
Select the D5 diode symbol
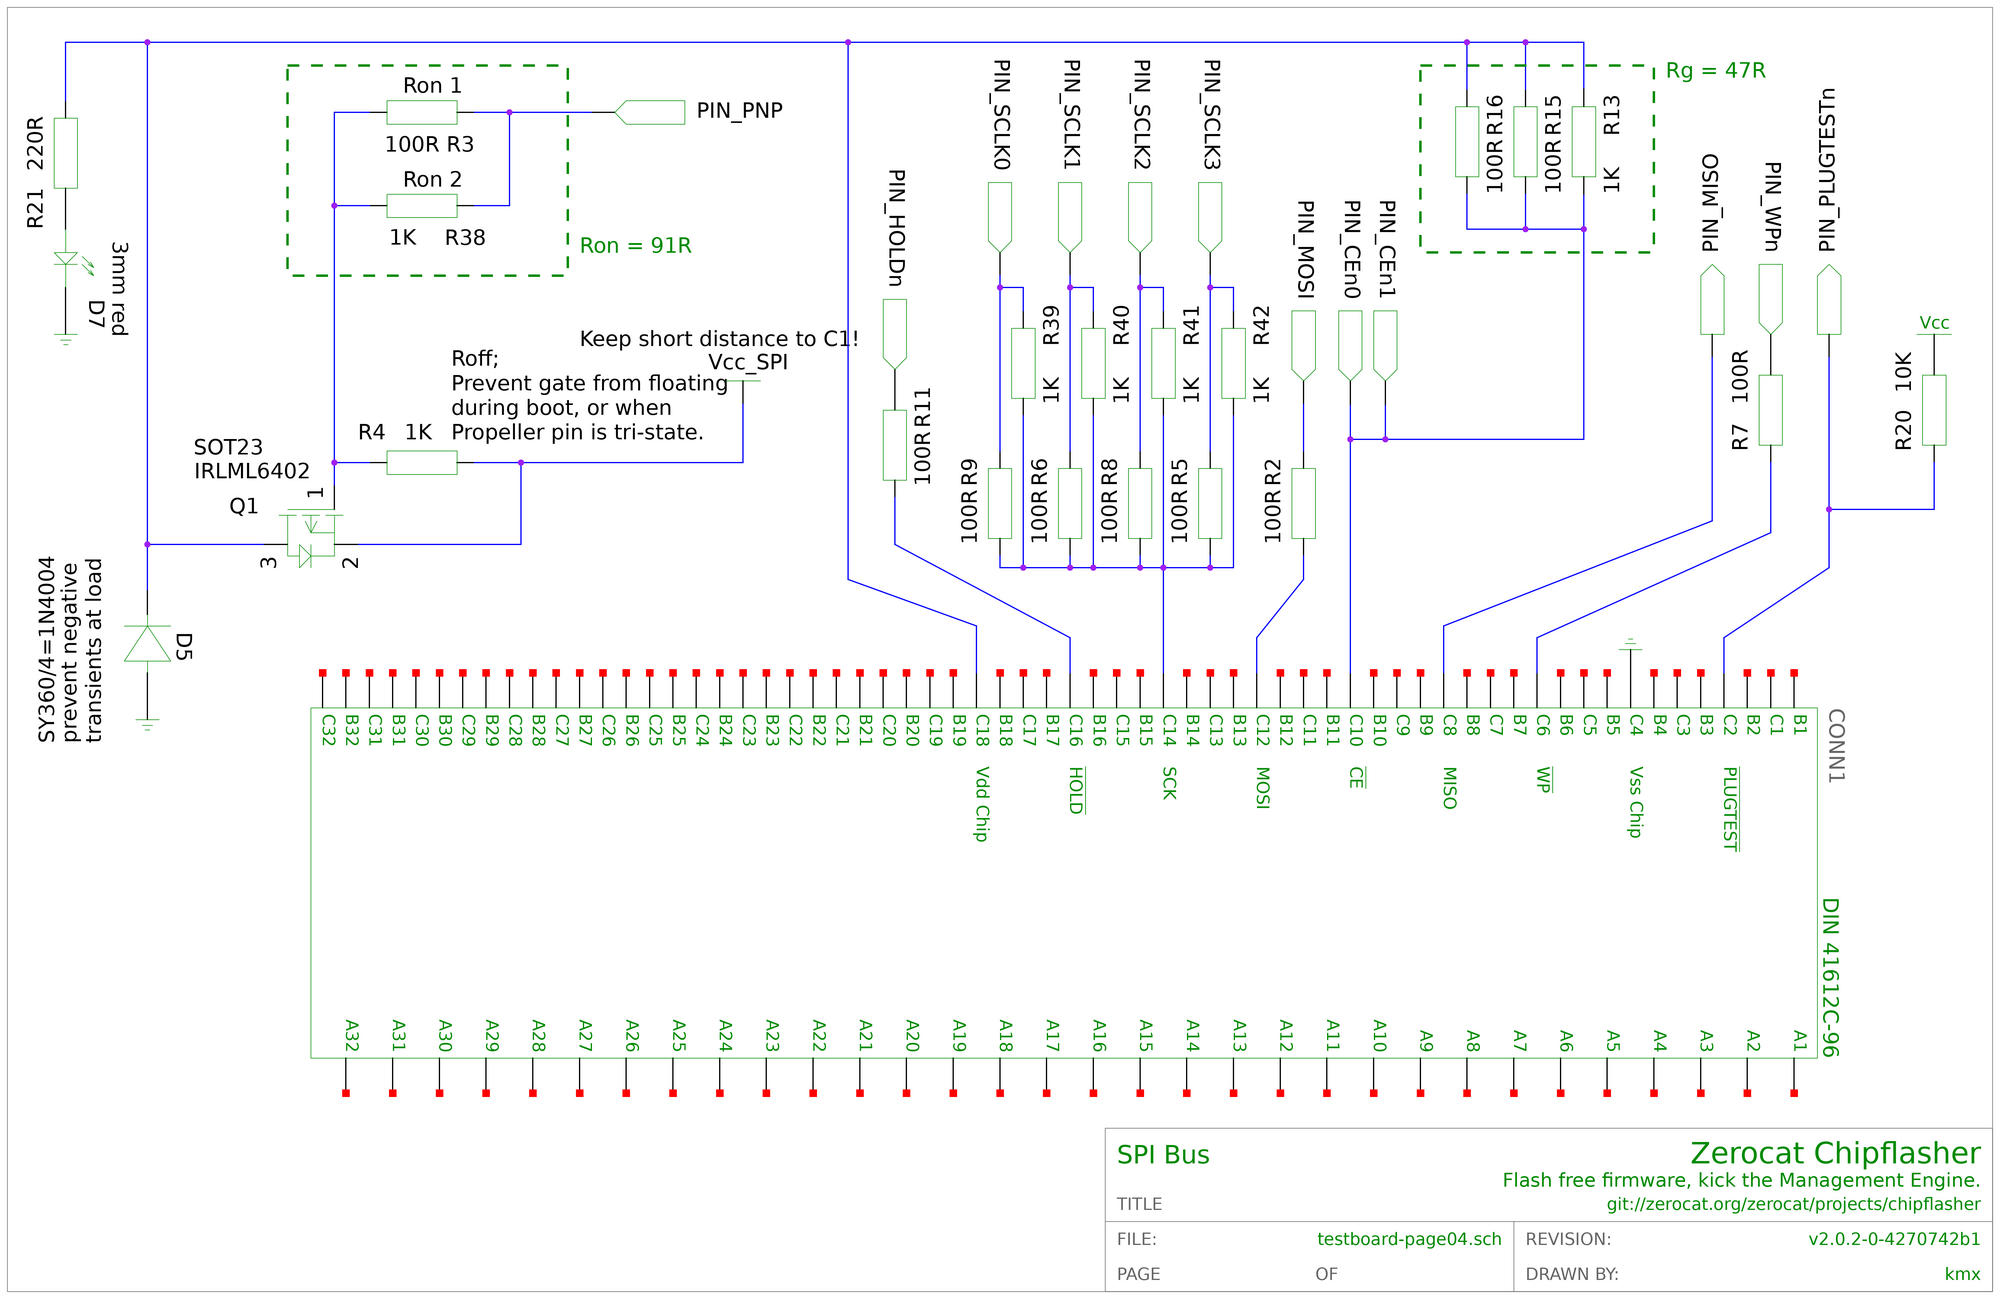(x=147, y=643)
